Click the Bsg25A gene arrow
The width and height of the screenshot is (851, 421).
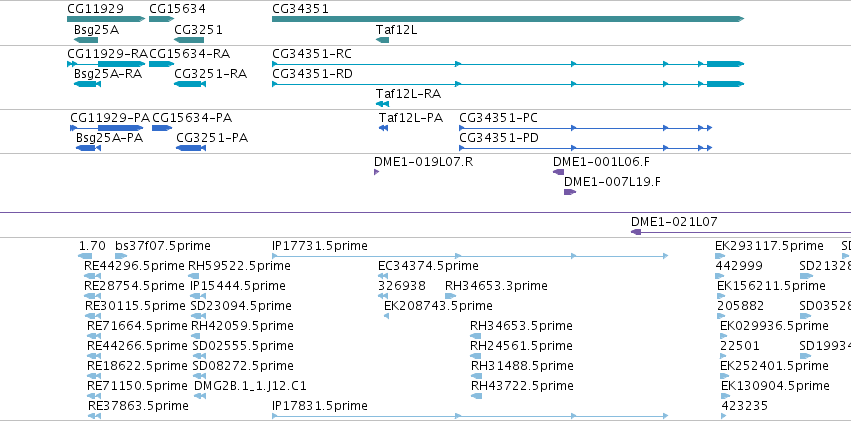click(86, 40)
